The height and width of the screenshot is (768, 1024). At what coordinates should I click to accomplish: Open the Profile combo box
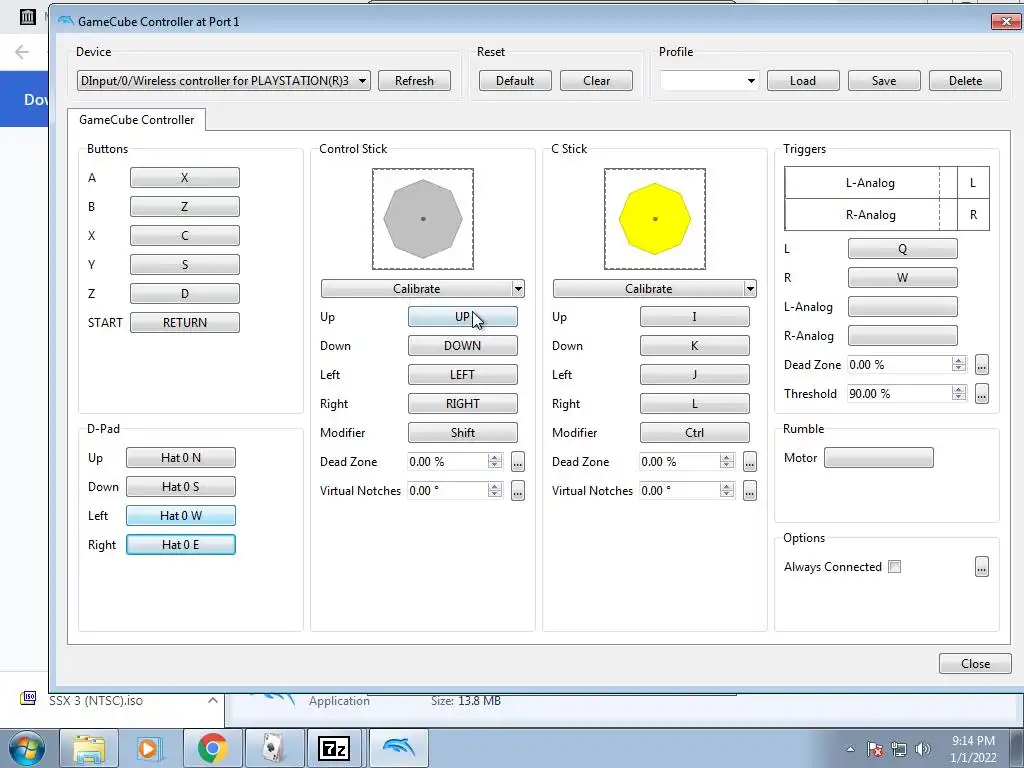point(709,81)
